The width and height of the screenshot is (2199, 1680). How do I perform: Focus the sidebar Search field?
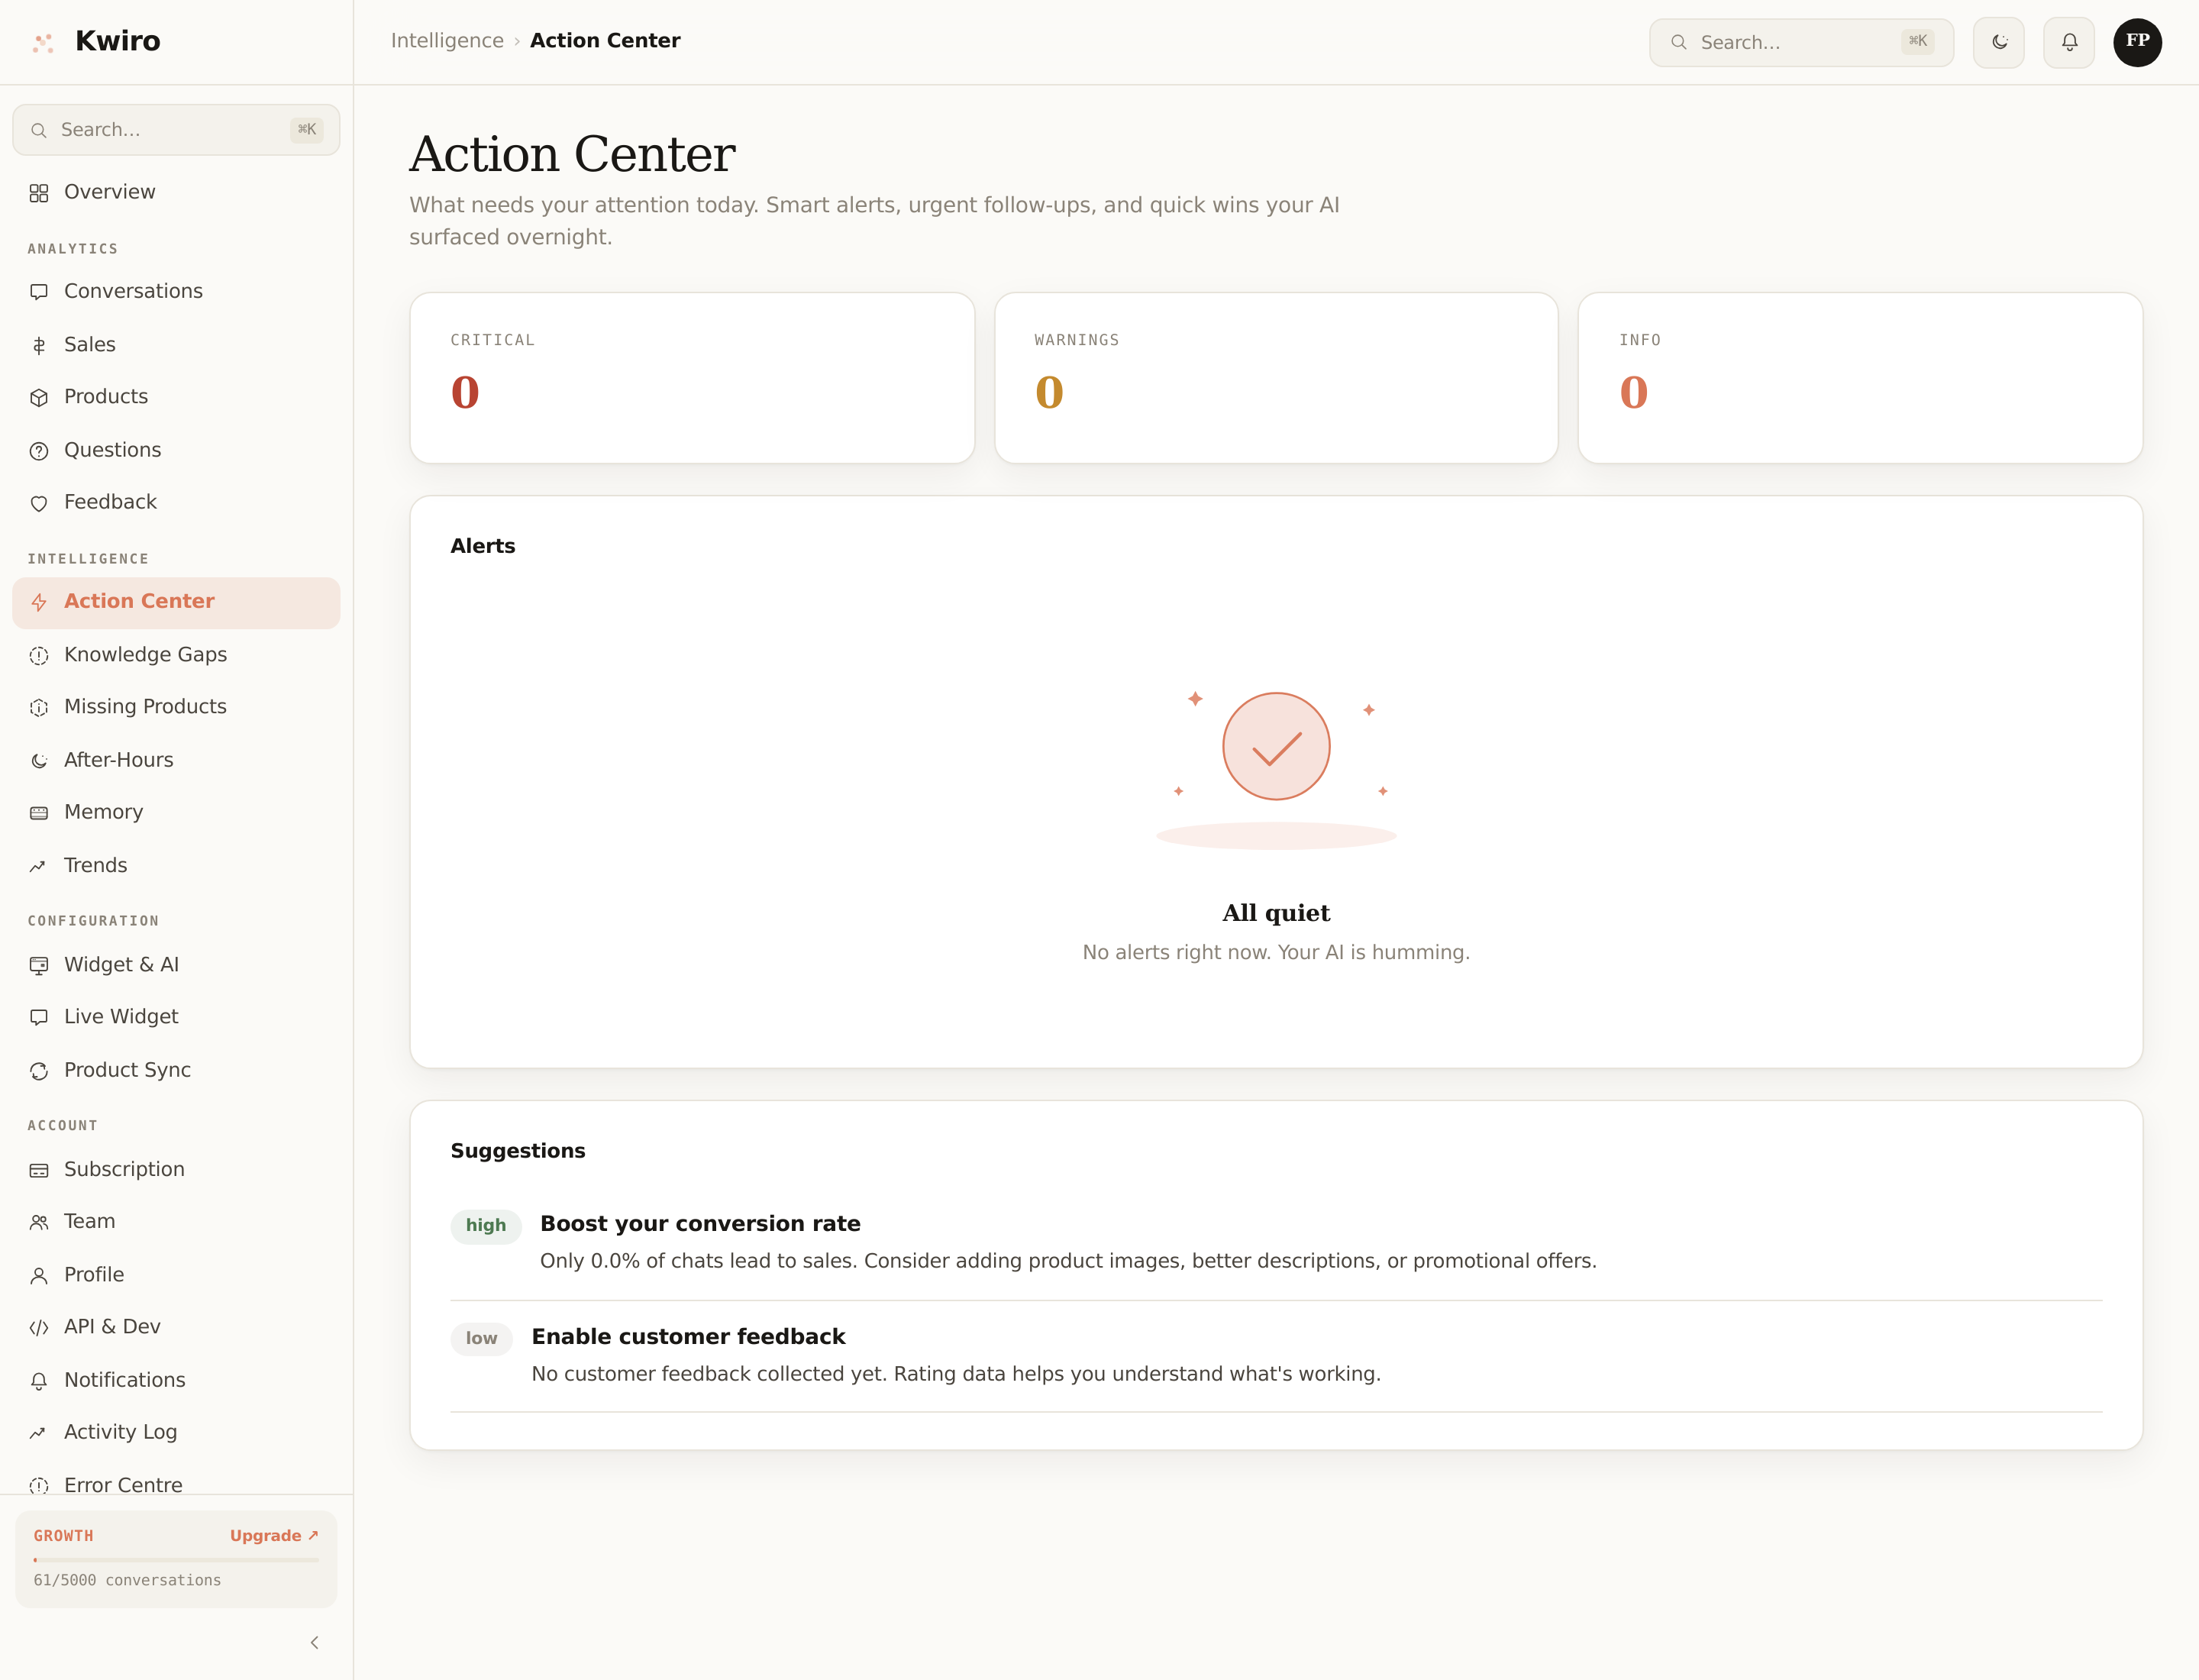pyautogui.click(x=176, y=130)
